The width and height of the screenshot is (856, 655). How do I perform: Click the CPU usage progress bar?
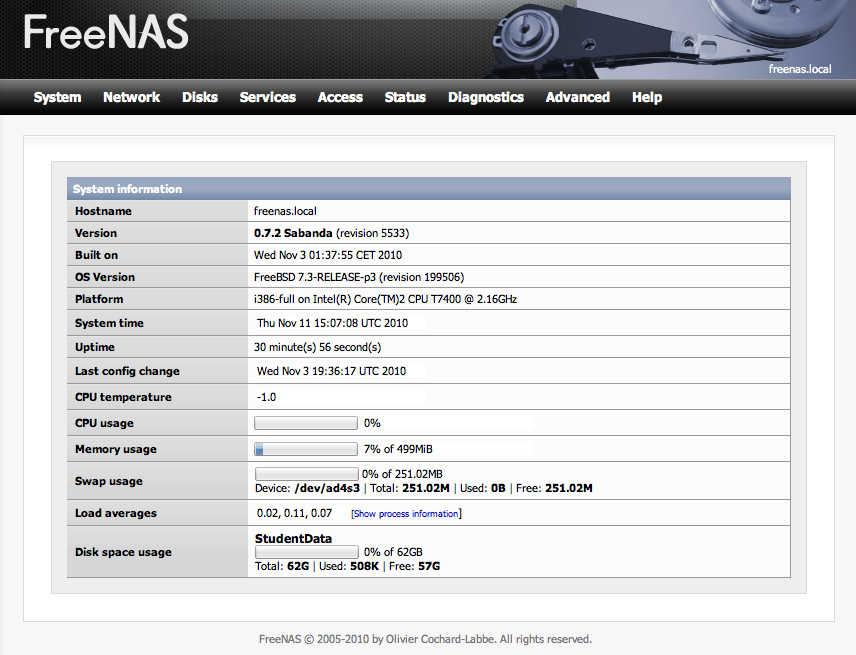coord(306,423)
